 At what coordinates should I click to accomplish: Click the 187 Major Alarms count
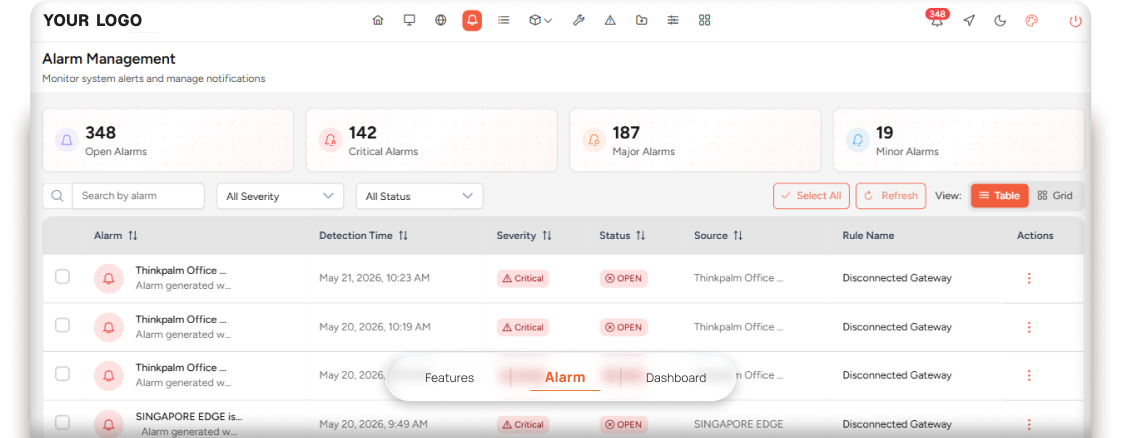click(626, 132)
